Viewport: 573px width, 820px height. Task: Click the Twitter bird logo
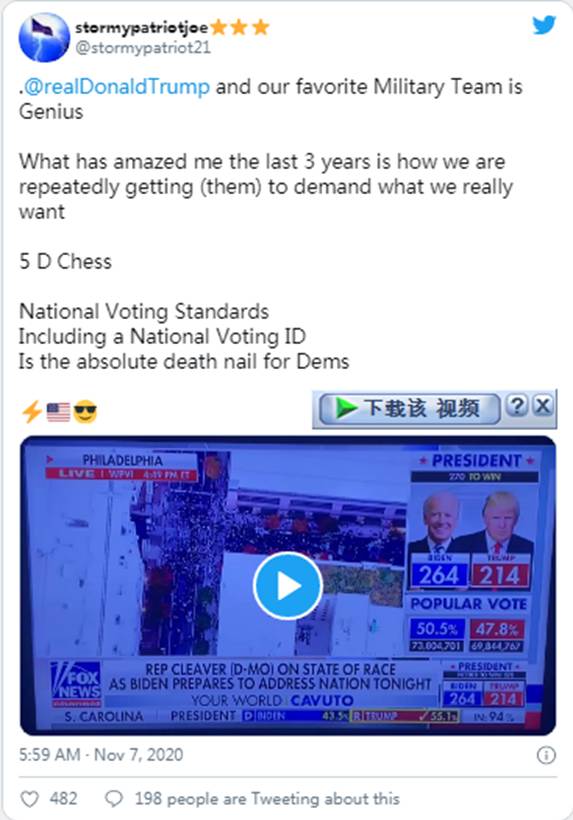(x=544, y=25)
